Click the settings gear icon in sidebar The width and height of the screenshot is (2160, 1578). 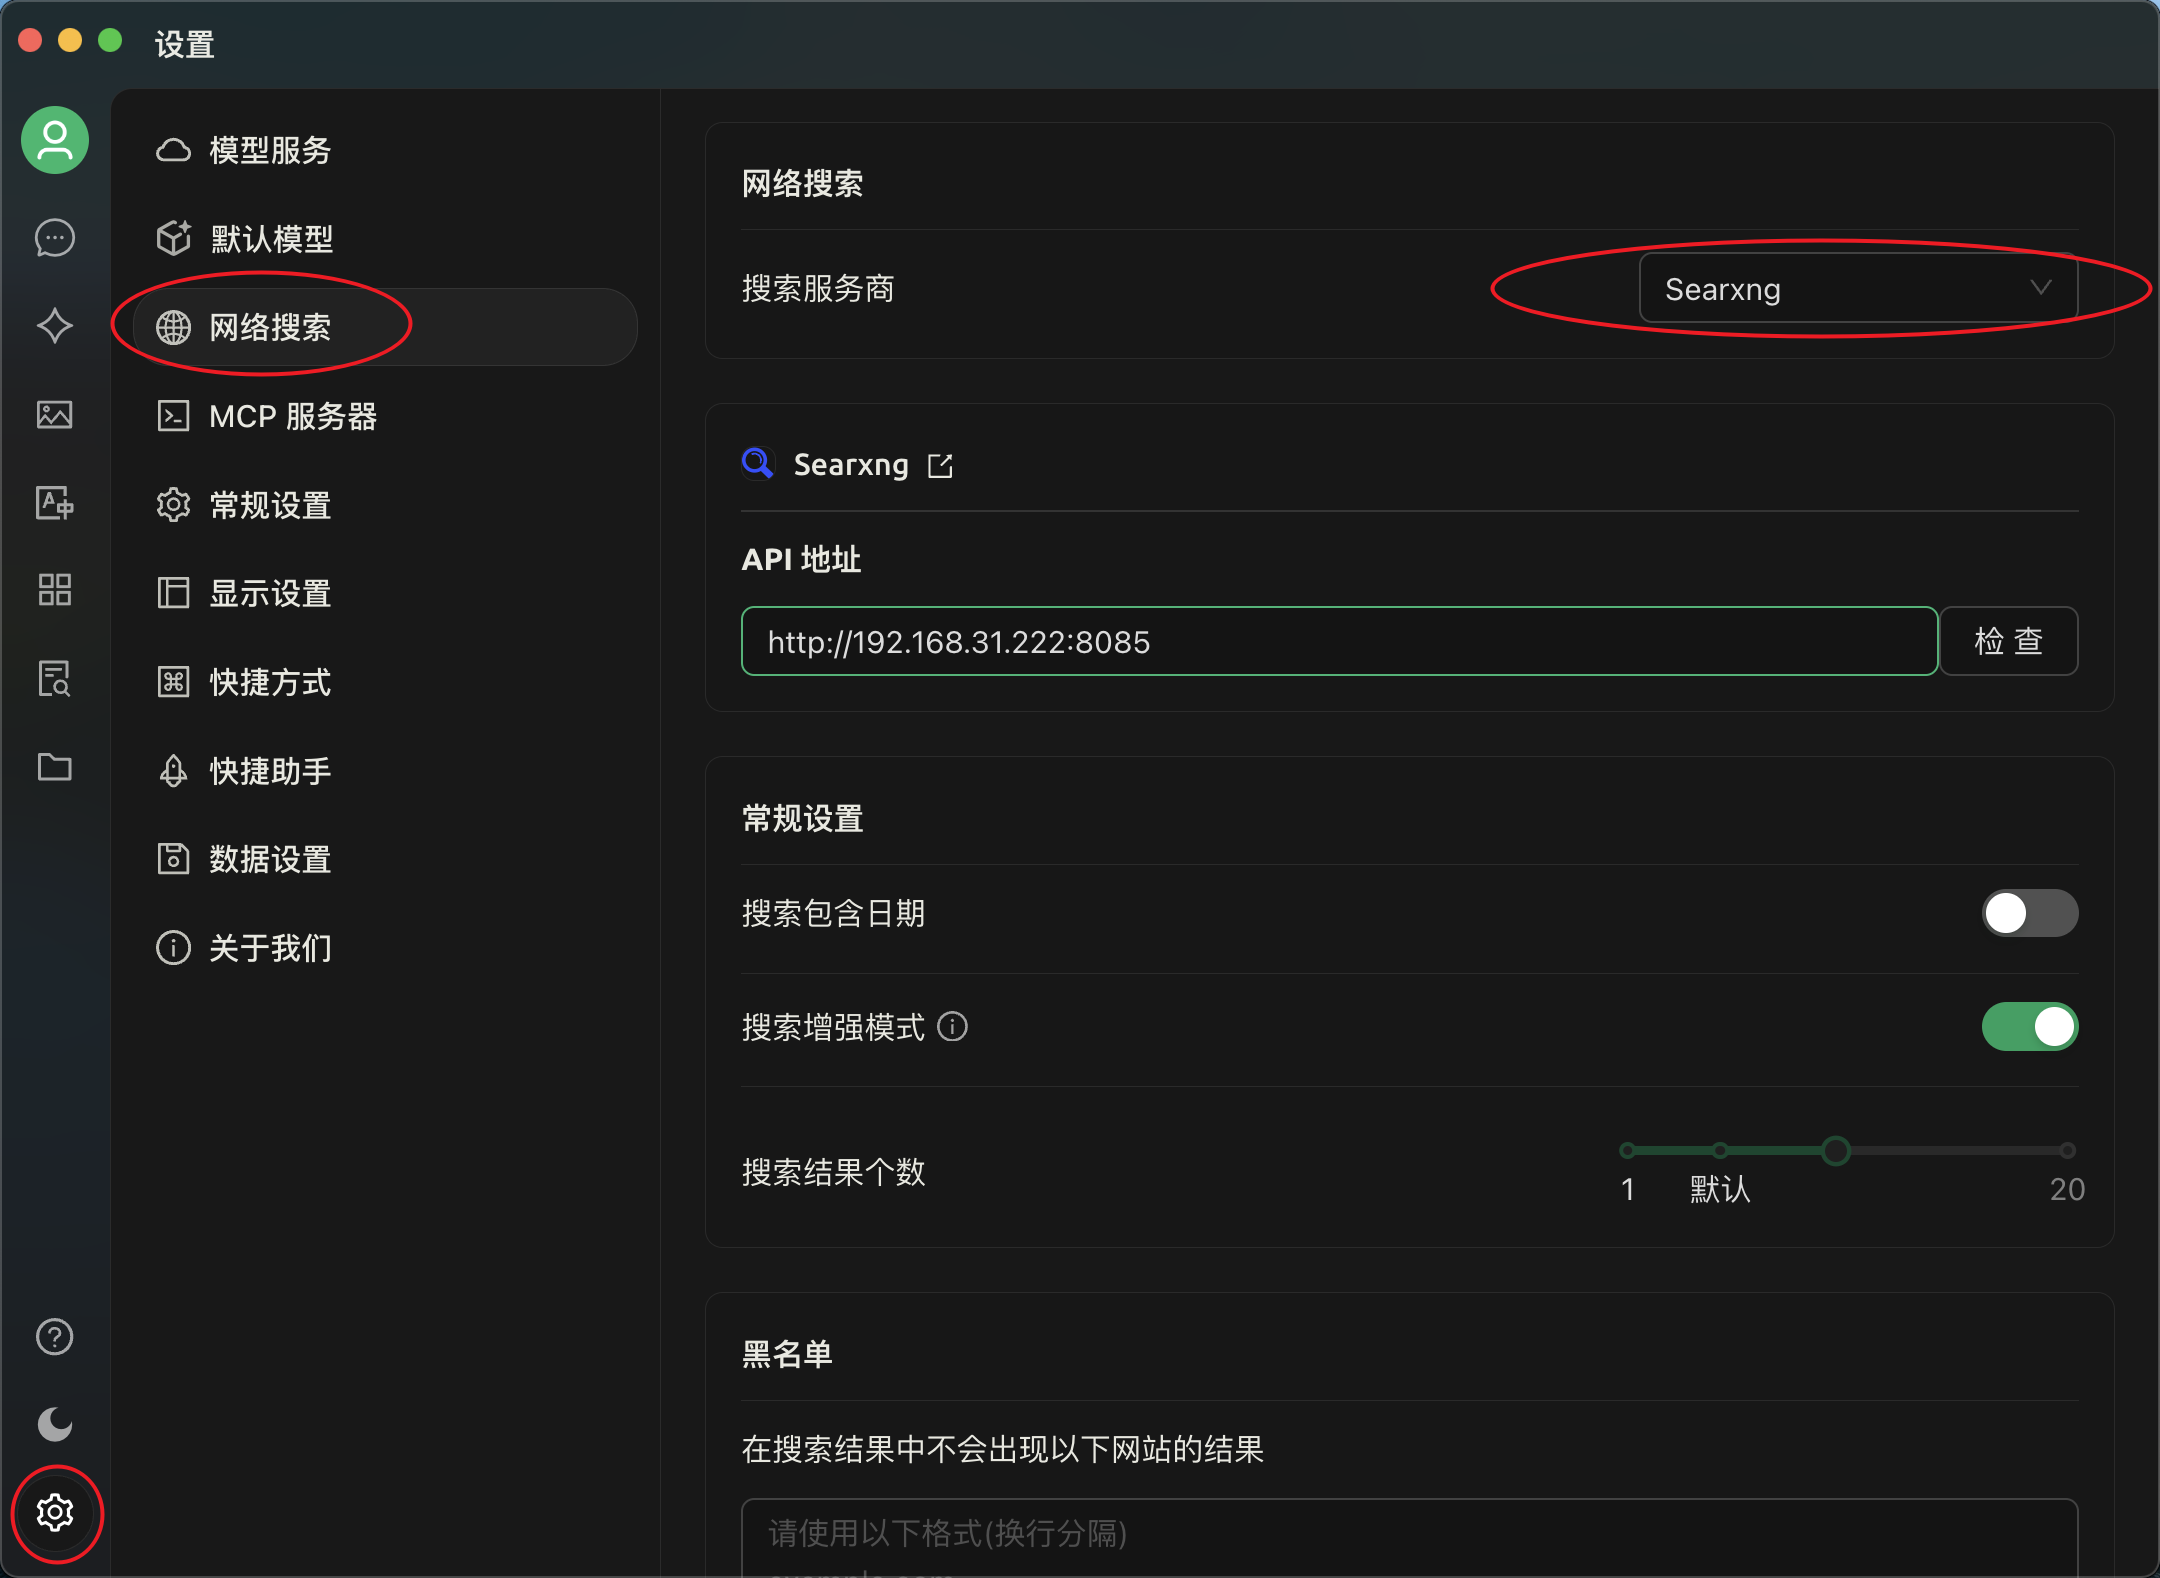[55, 1513]
